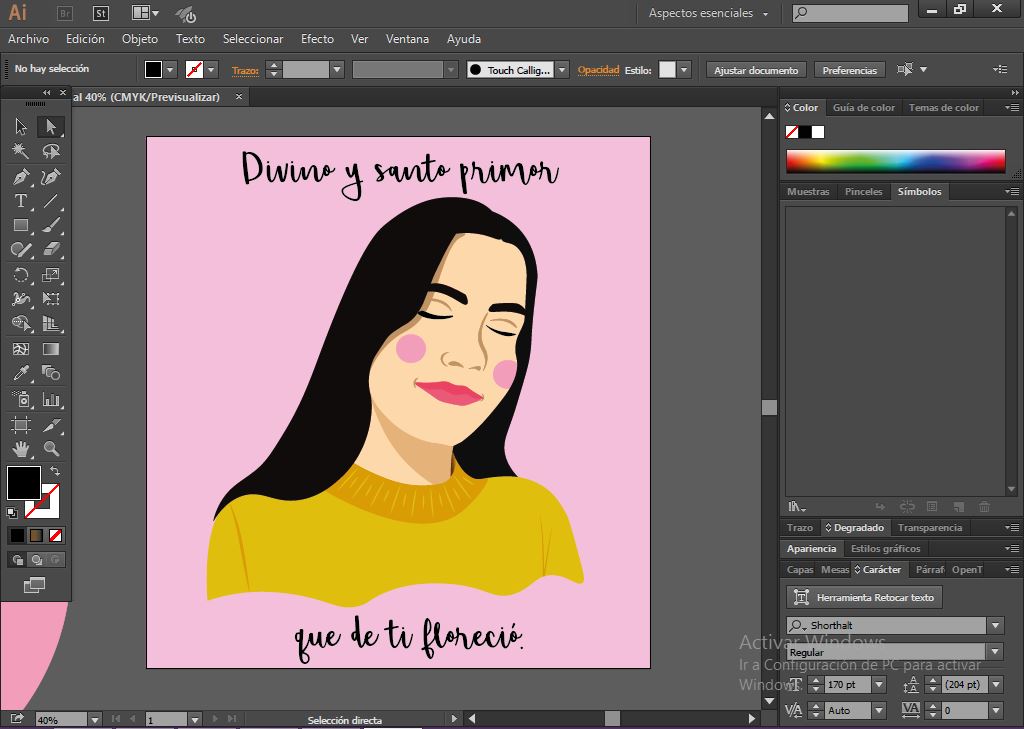
Task: Switch to the Muestras tab
Action: pos(808,191)
